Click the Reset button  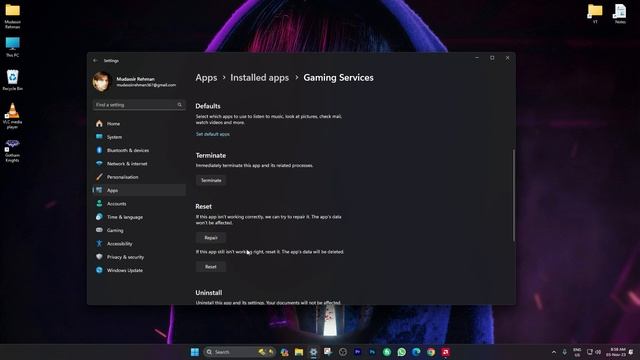[x=211, y=267]
